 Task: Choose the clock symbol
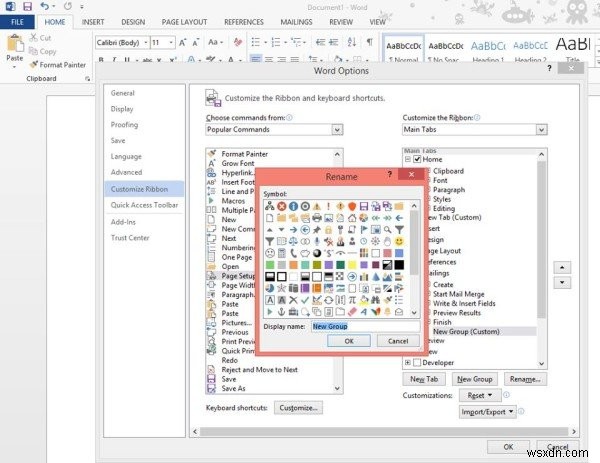pos(364,241)
